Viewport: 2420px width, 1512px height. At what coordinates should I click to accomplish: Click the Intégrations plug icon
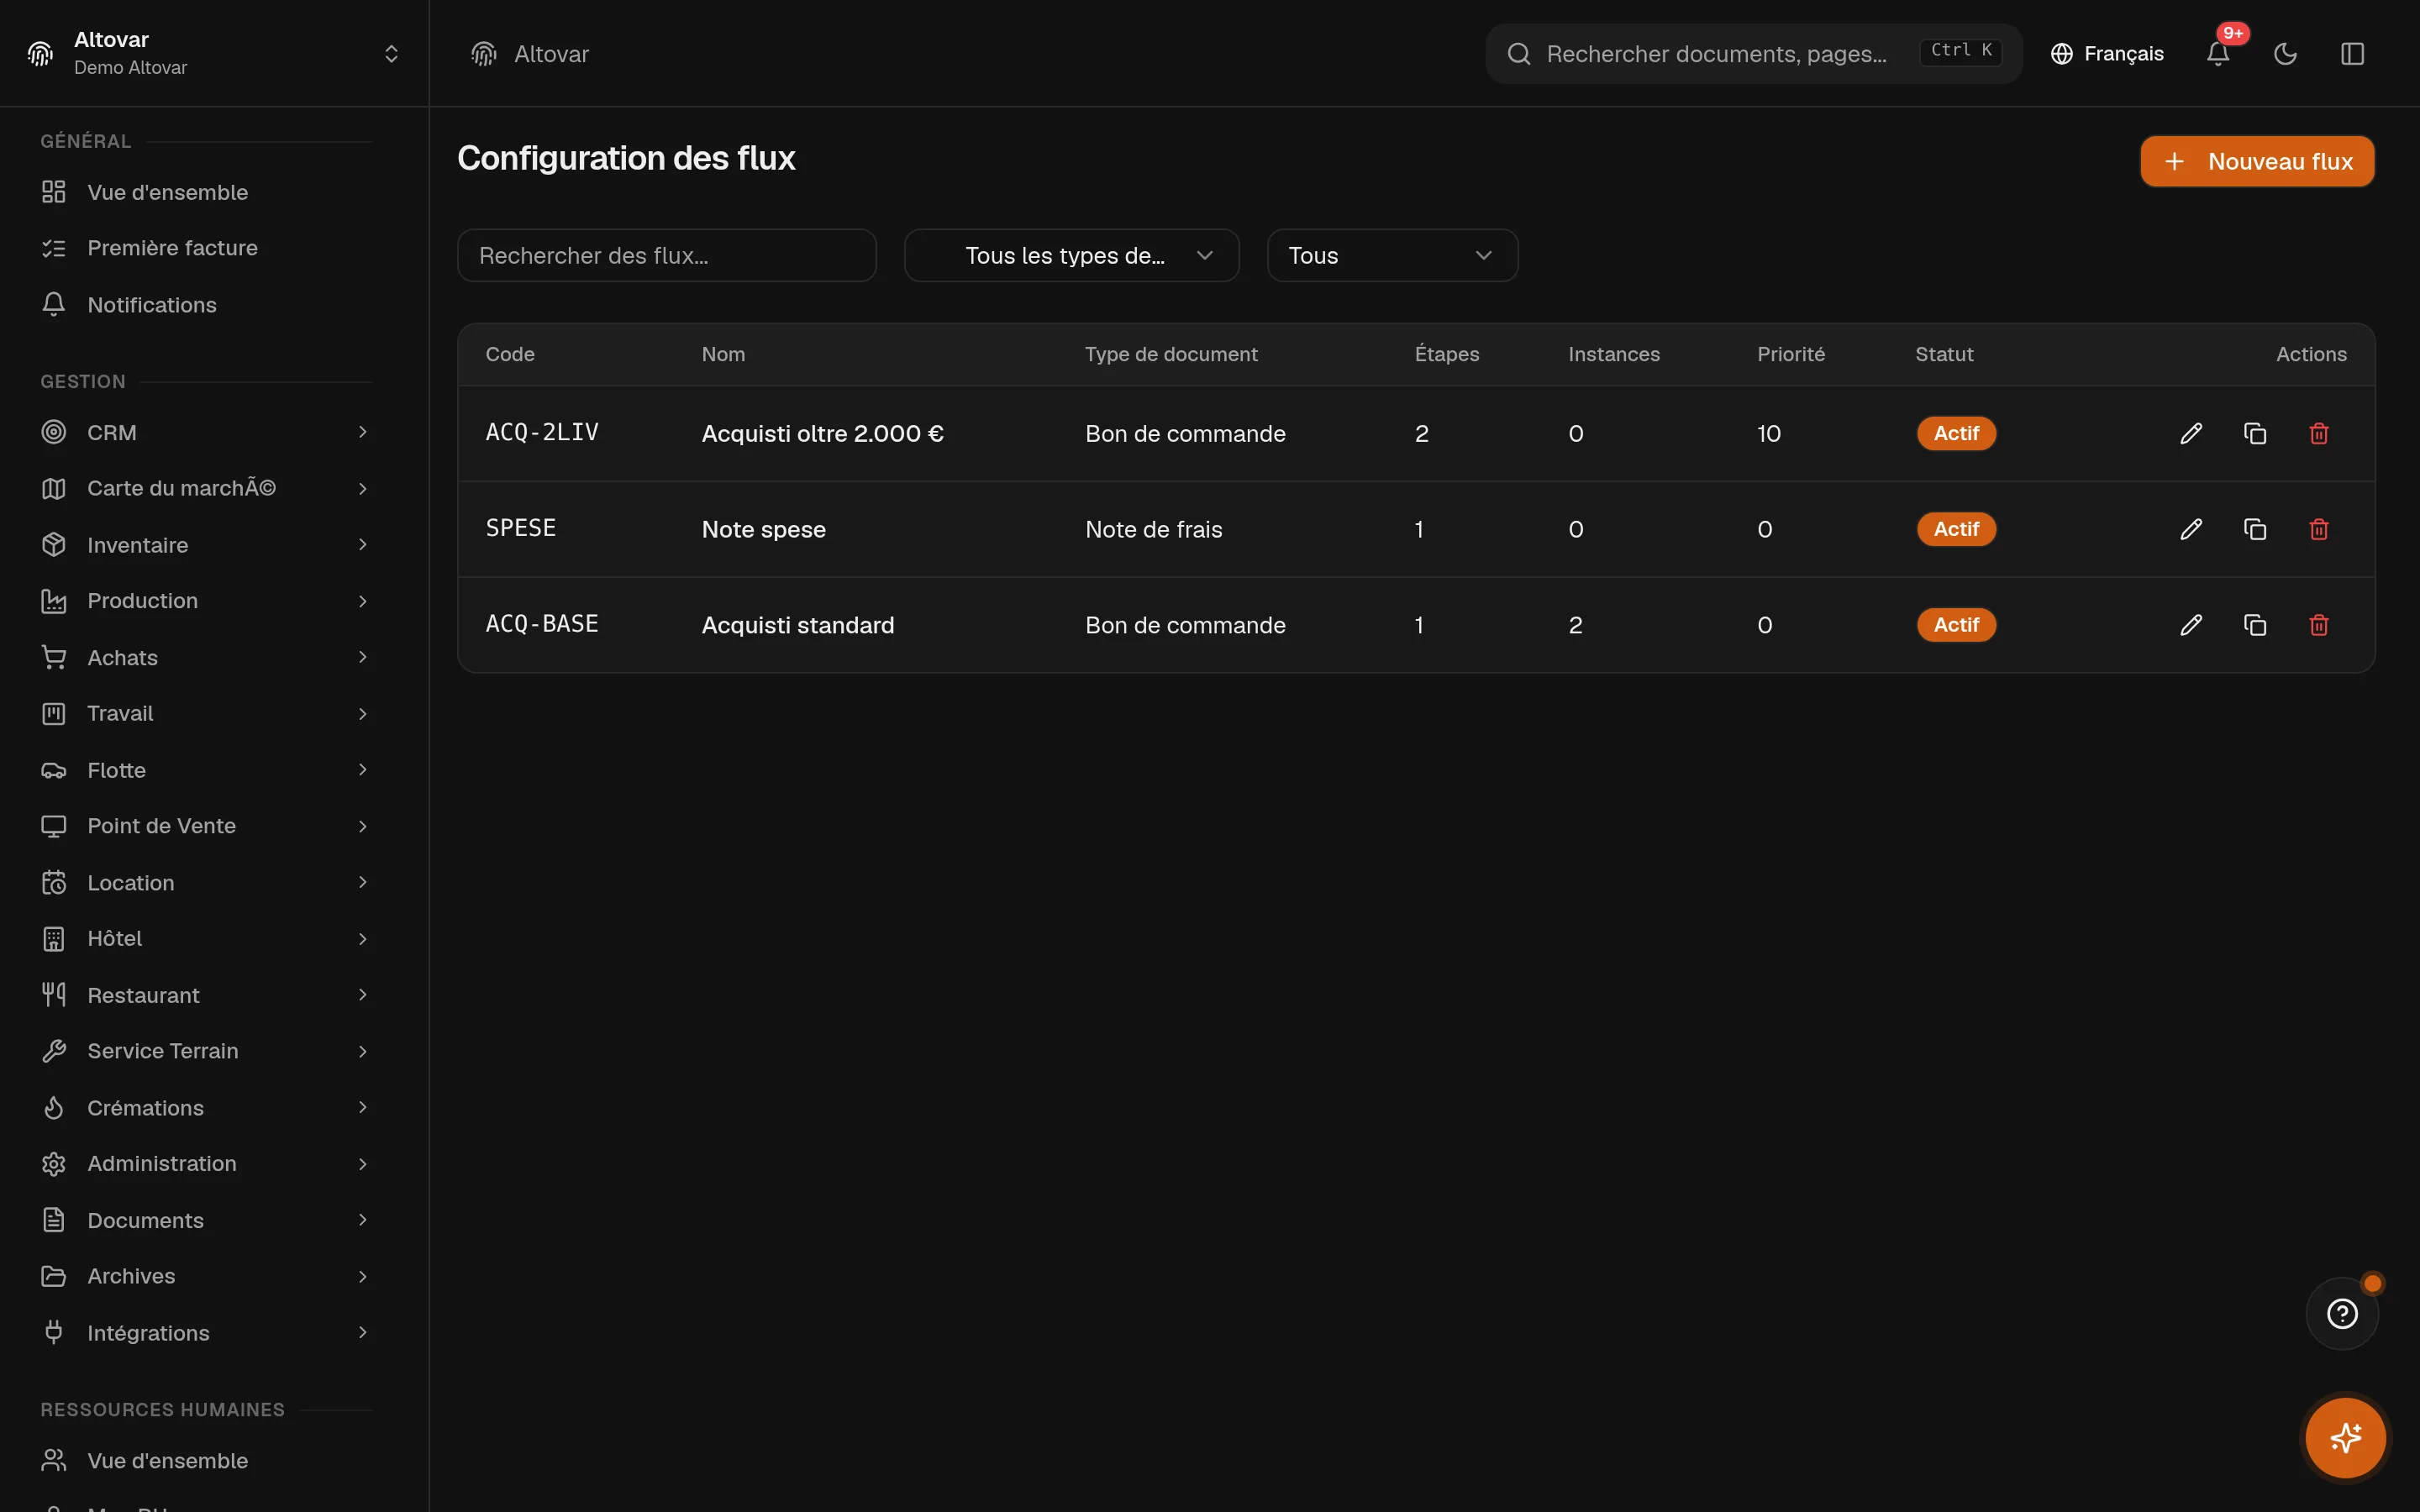(54, 1333)
